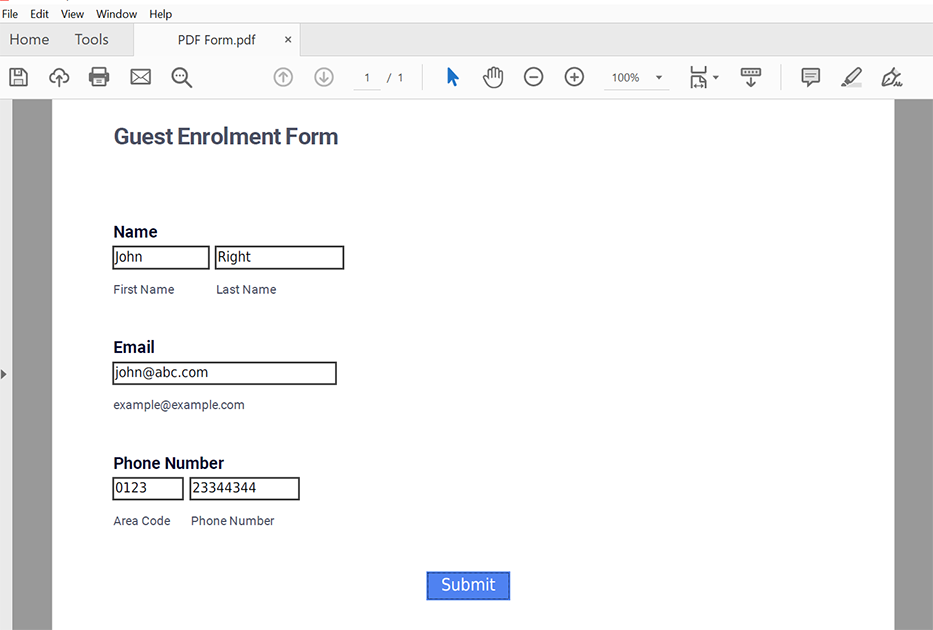
Task: Click the scrolling mode keyboard-arrow icon
Action: pos(751,77)
